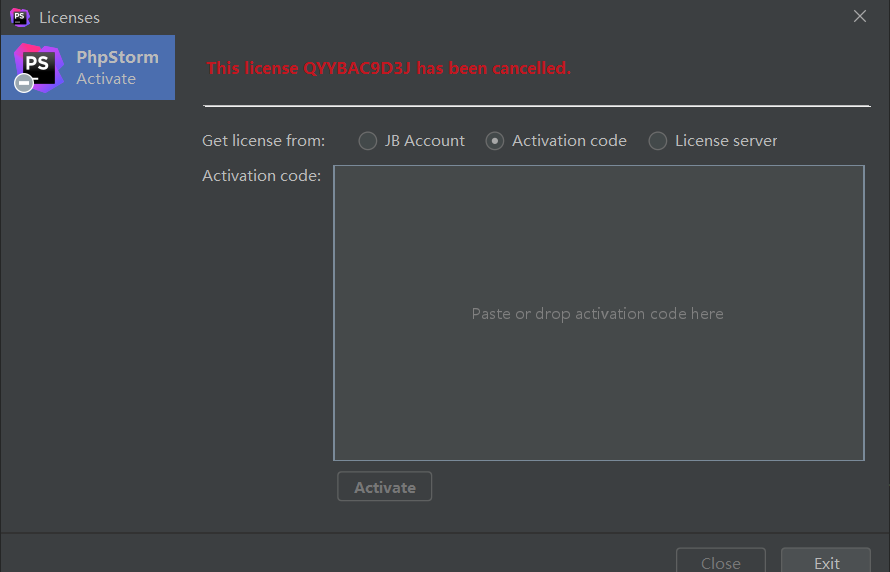Image resolution: width=890 pixels, height=572 pixels.
Task: Click the small PhpStorm icon in title bar
Action: (19, 17)
